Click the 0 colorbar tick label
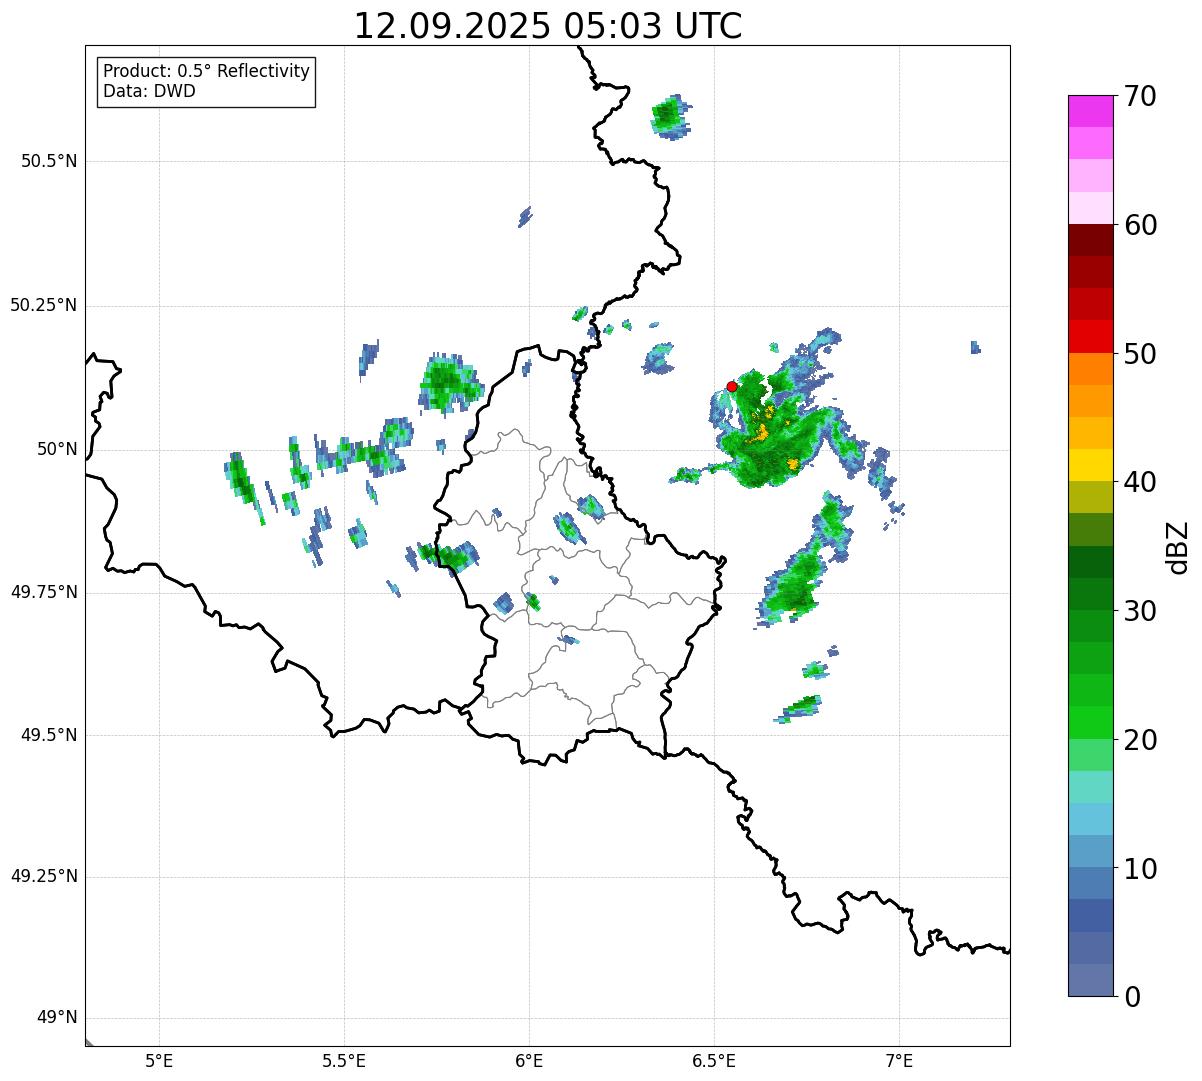The width and height of the screenshot is (1202, 1081). coord(1131,997)
